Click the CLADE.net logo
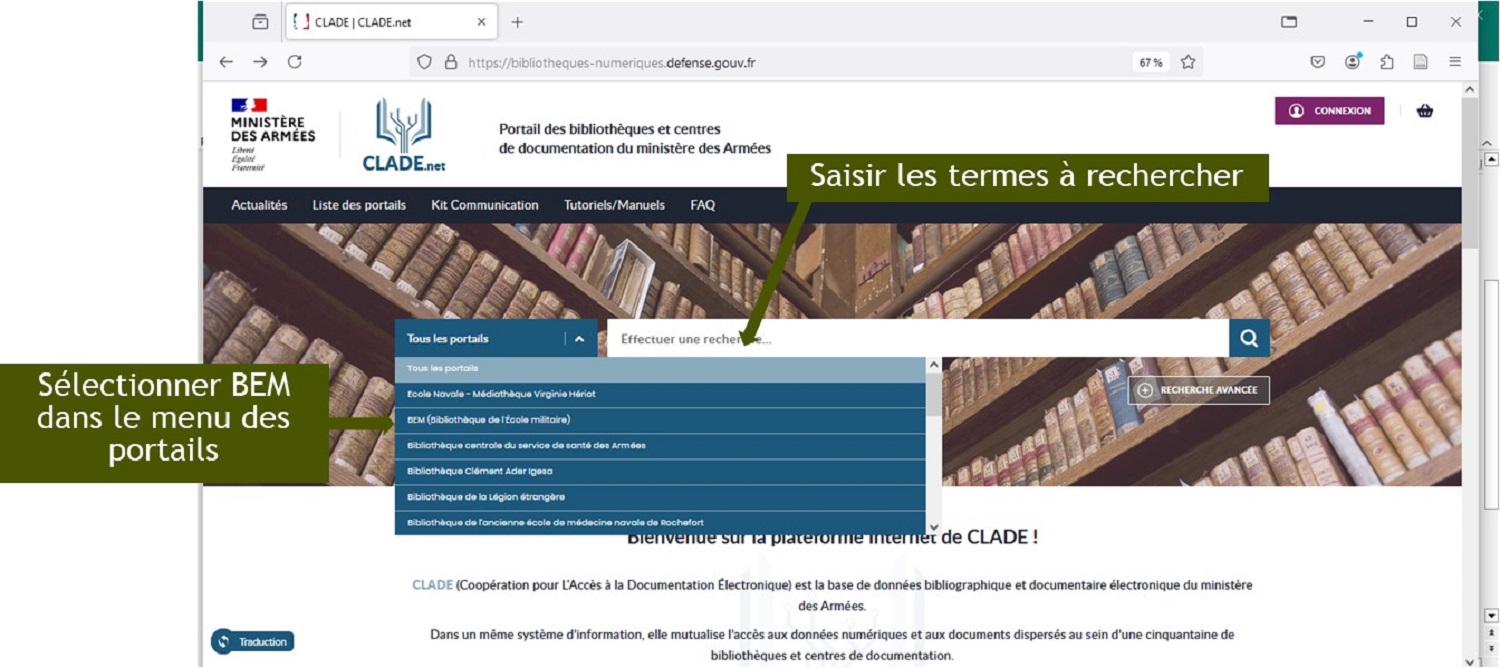 point(404,135)
